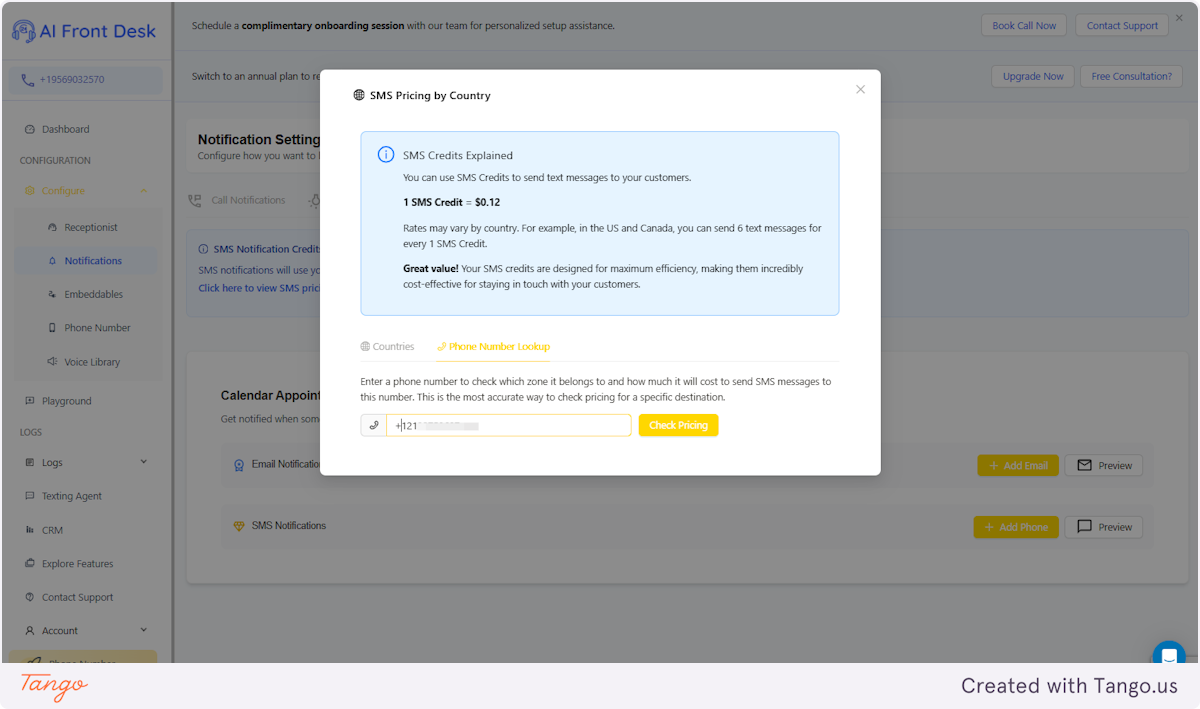Open Dashboard from the sidebar

[x=66, y=129]
